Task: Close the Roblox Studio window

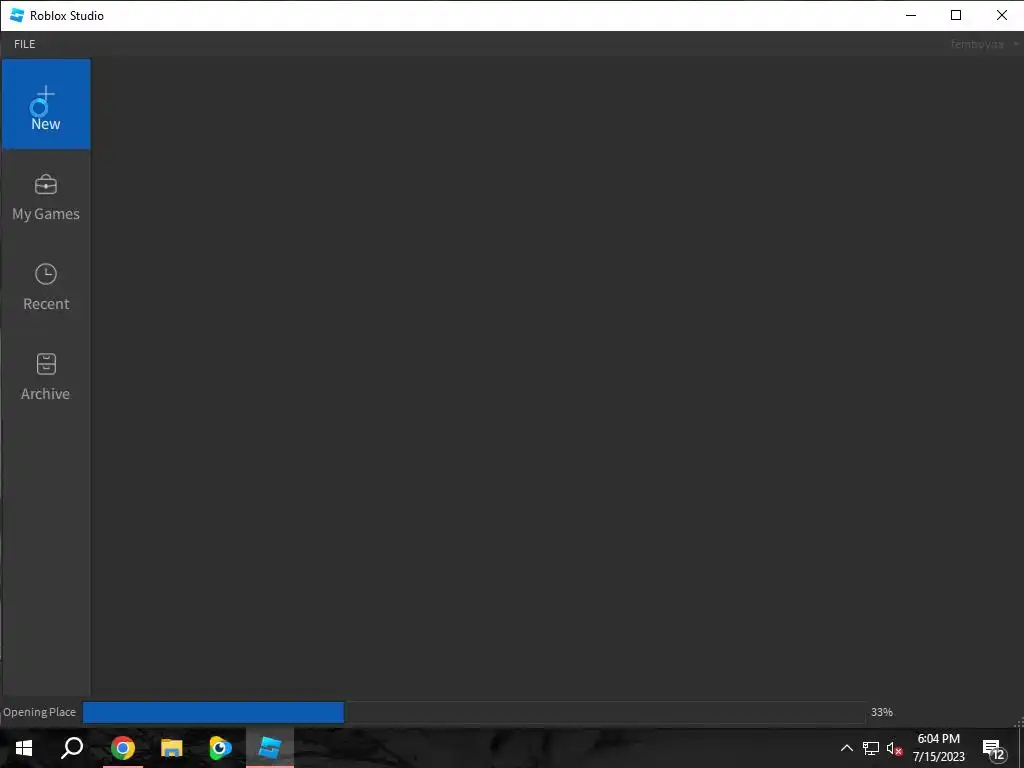Action: (x=1001, y=15)
